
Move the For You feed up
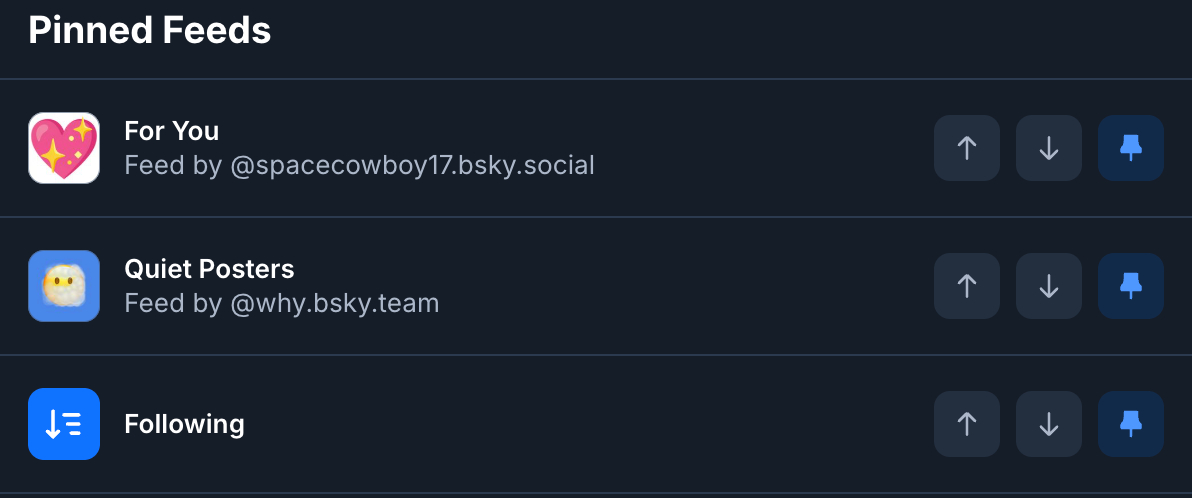(967, 148)
